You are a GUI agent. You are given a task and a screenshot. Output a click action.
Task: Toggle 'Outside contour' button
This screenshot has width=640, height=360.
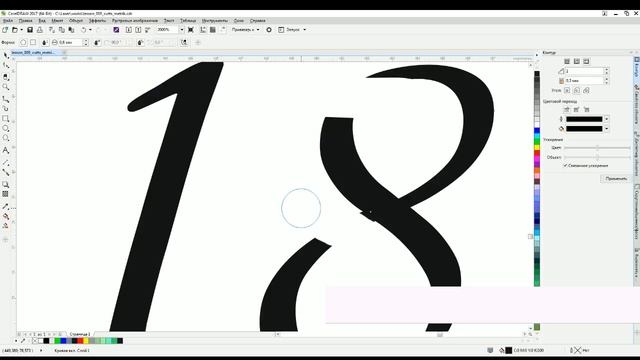(x=587, y=61)
